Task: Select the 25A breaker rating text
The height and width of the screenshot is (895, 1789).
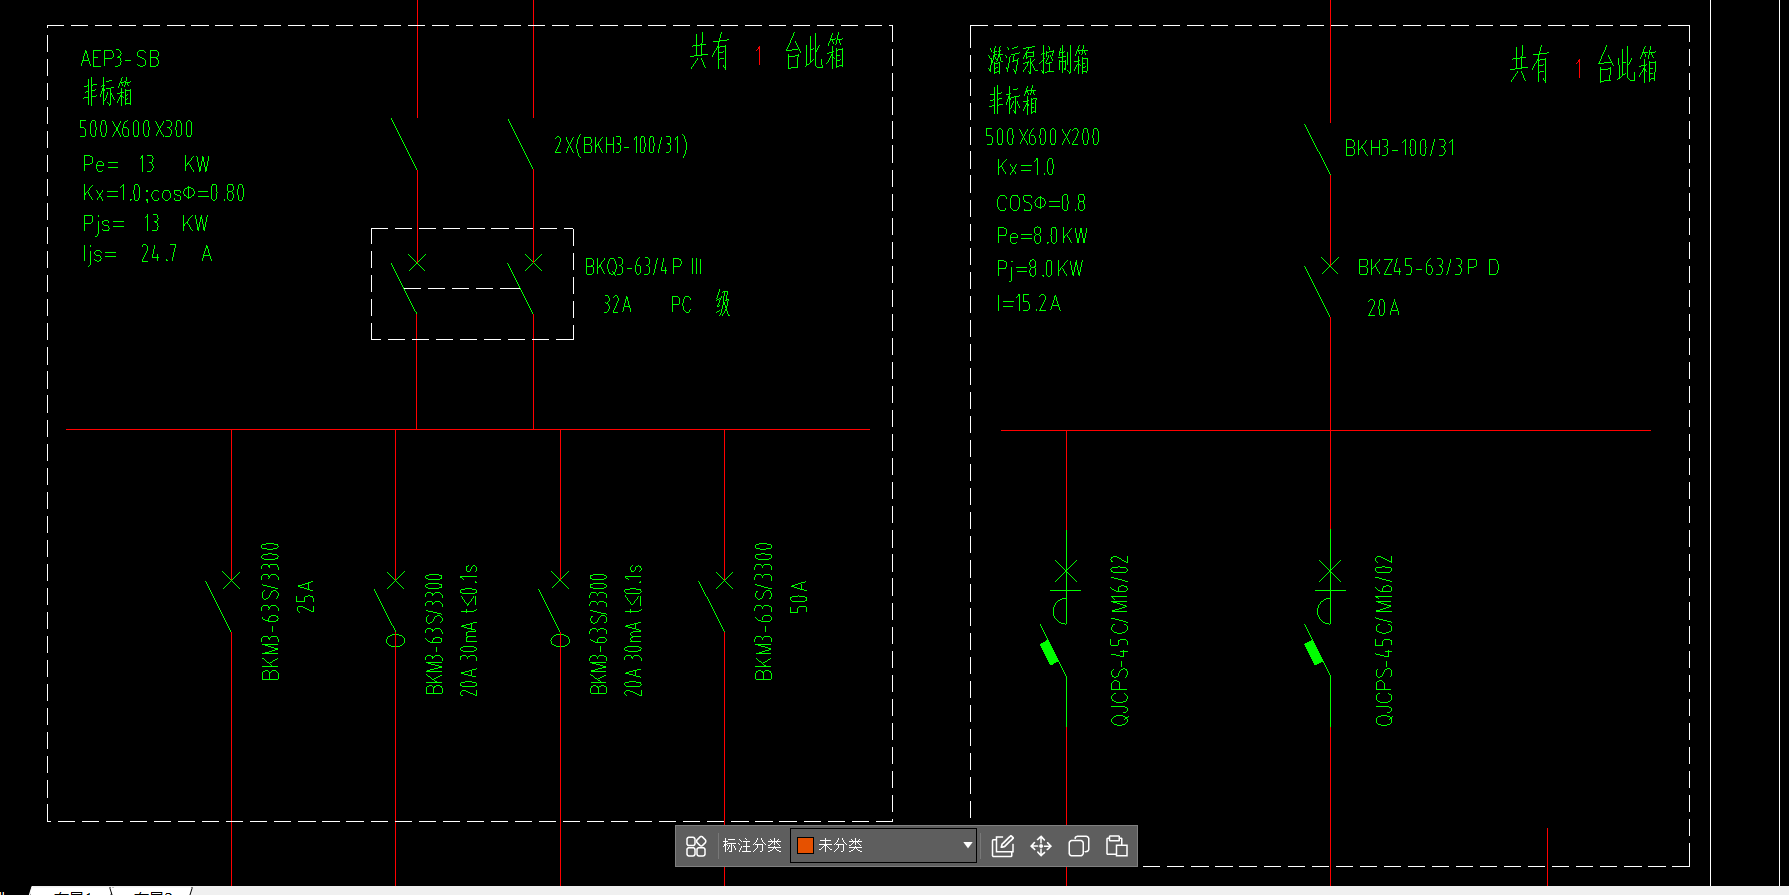Action: click(305, 596)
